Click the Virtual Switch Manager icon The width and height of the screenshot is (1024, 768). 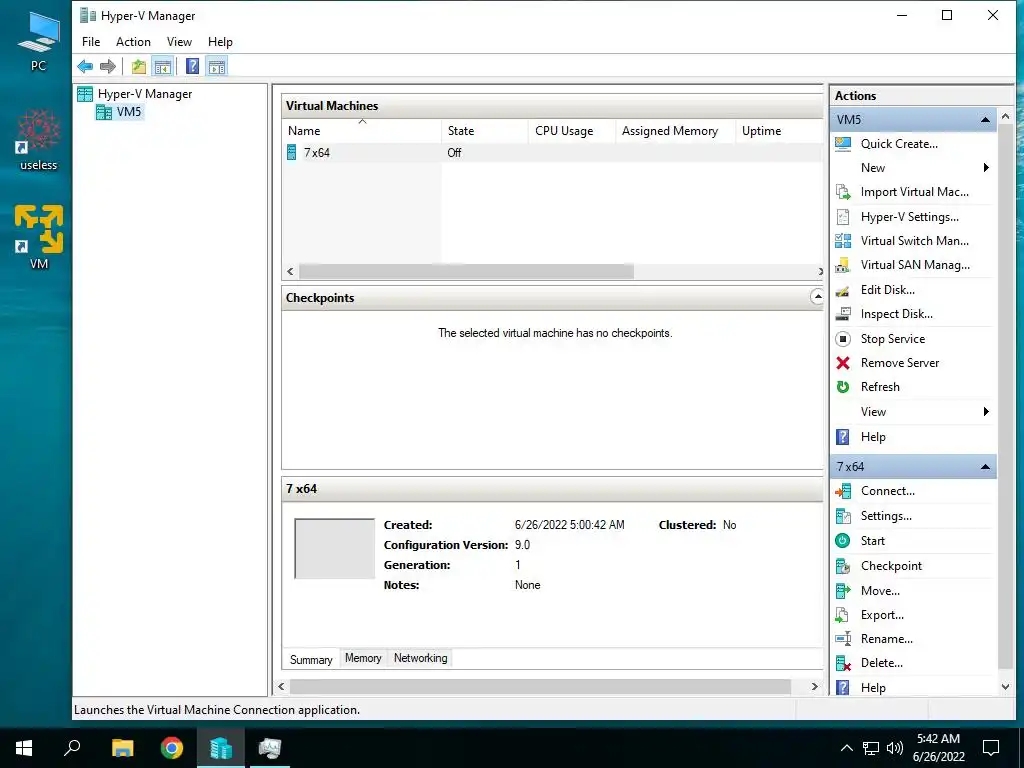tap(843, 241)
